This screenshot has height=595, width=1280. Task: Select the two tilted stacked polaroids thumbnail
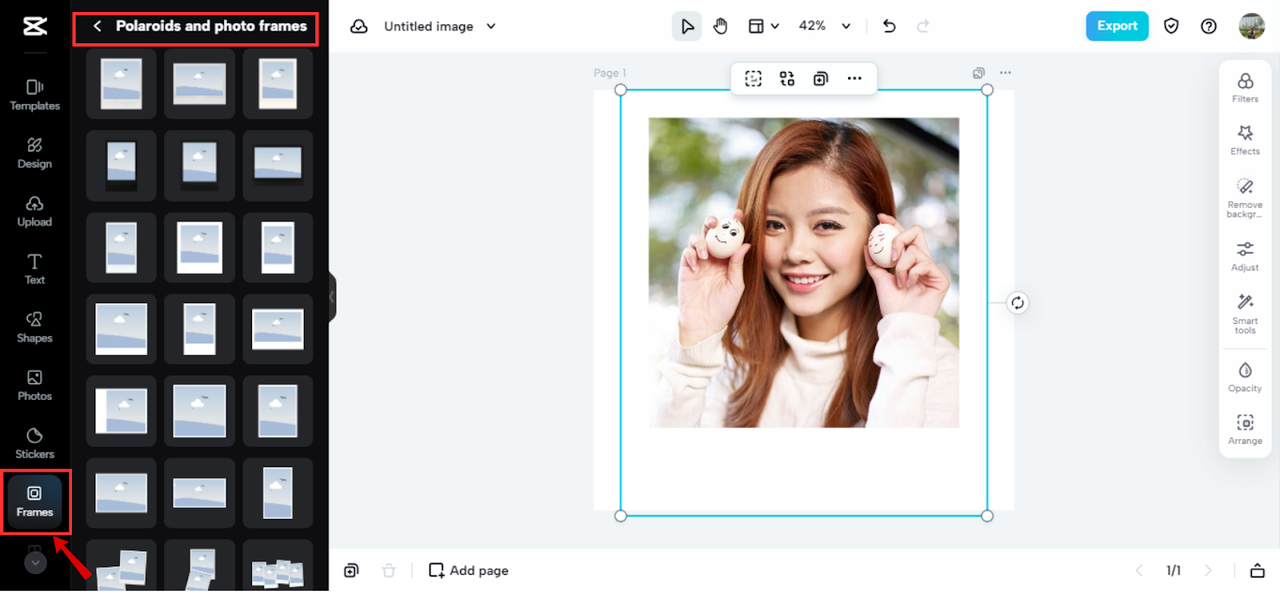coord(200,567)
